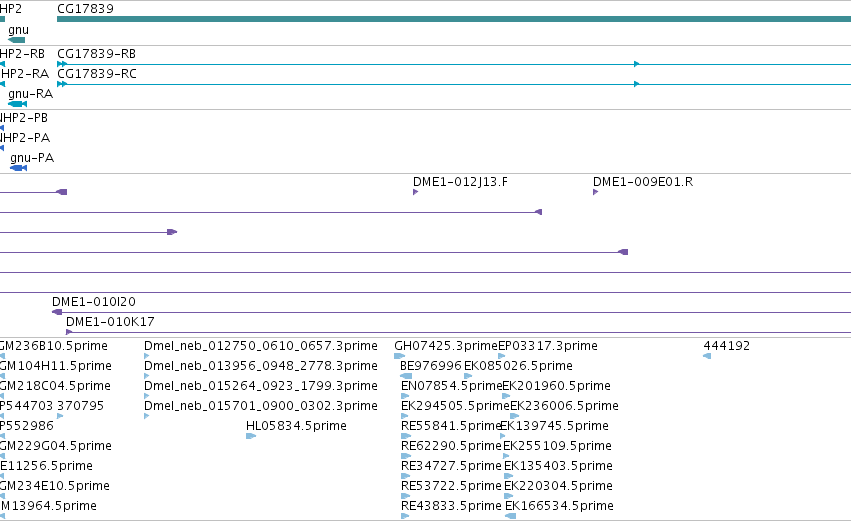This screenshot has height=521, width=851.
Task: Open the DME1-010K17 clone label
Action: click(110, 322)
